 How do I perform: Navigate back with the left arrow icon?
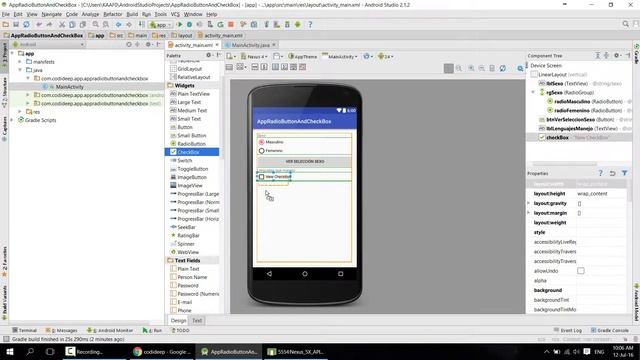[118, 24]
